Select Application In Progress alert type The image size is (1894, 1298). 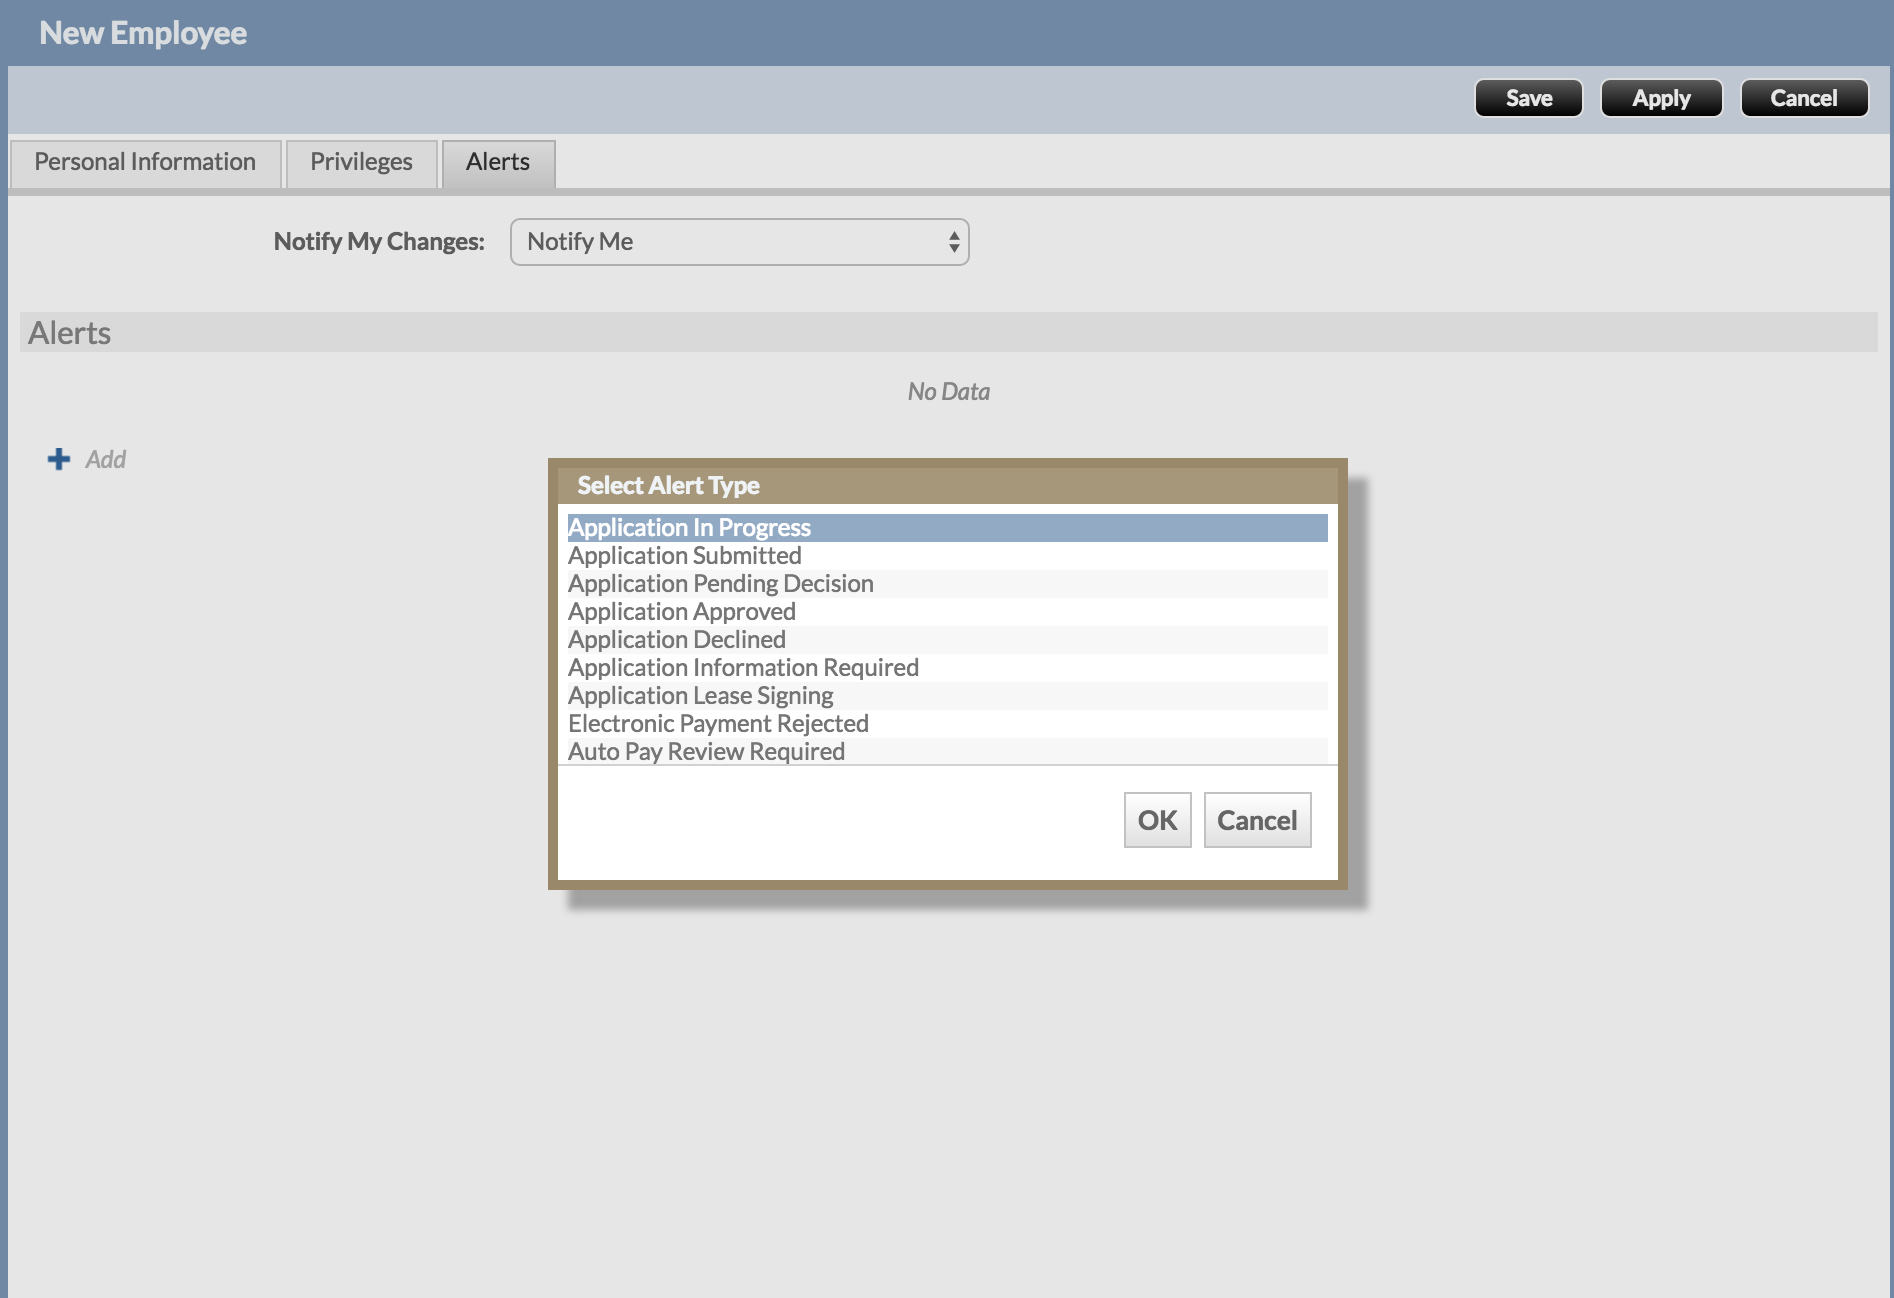689,528
